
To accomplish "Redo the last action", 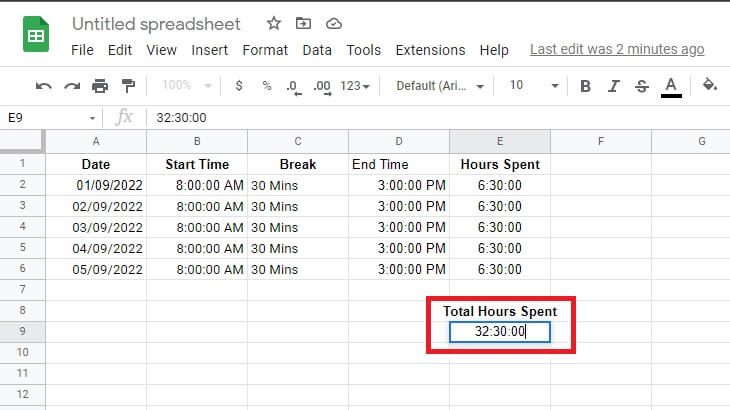I will coord(72,86).
